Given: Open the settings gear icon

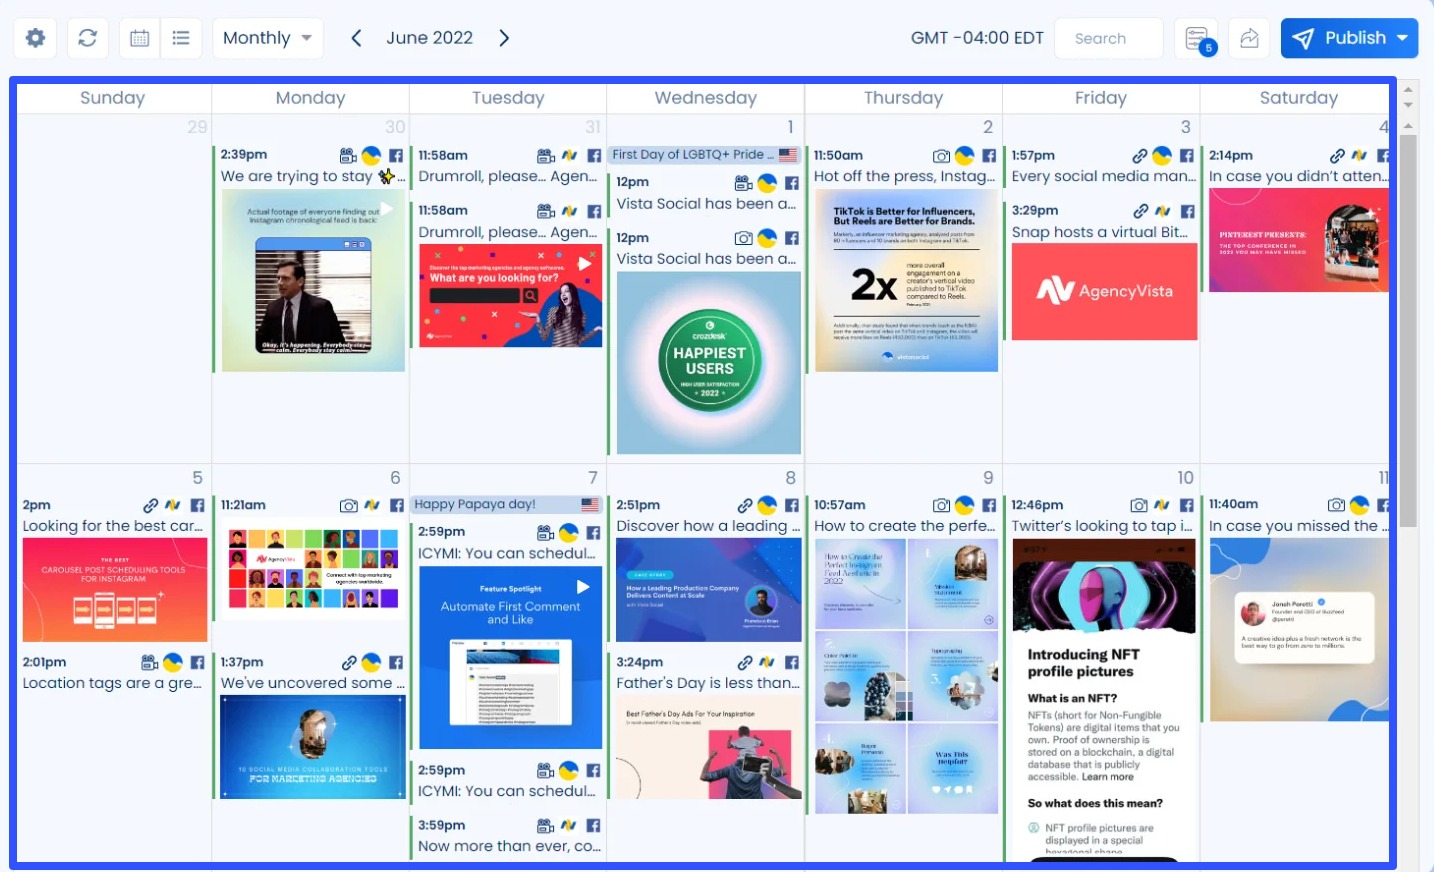Looking at the screenshot, I should tap(35, 38).
